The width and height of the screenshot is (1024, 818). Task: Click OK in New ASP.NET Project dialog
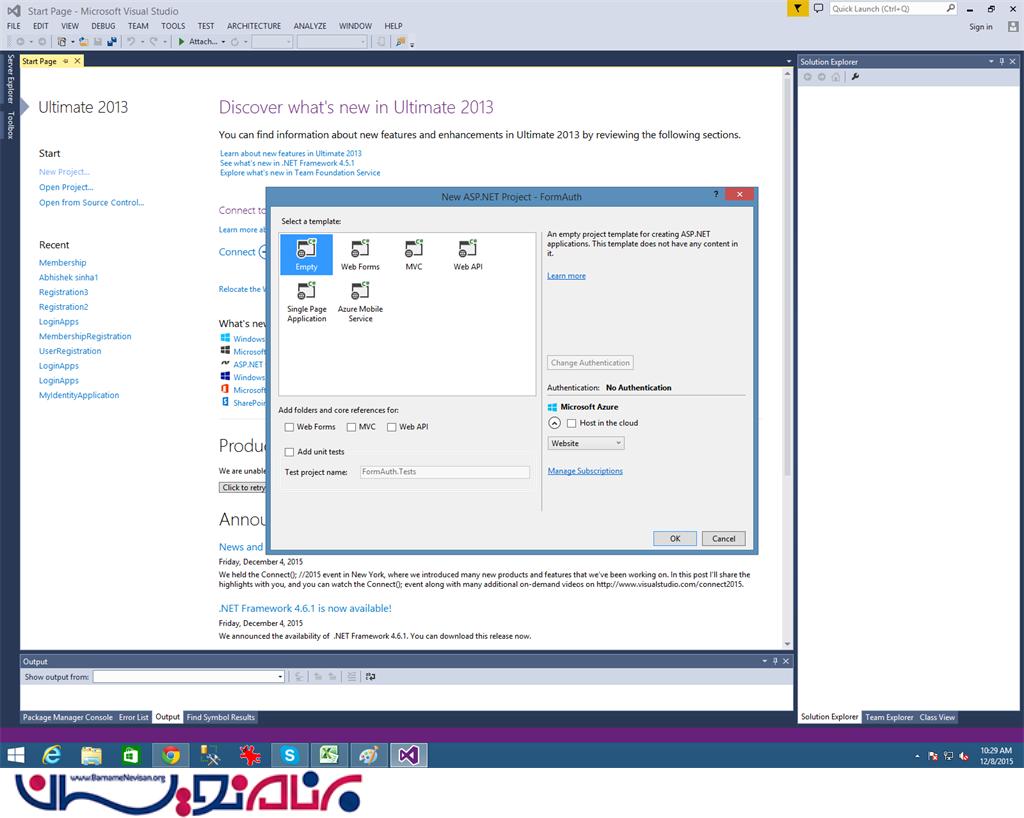coord(675,539)
